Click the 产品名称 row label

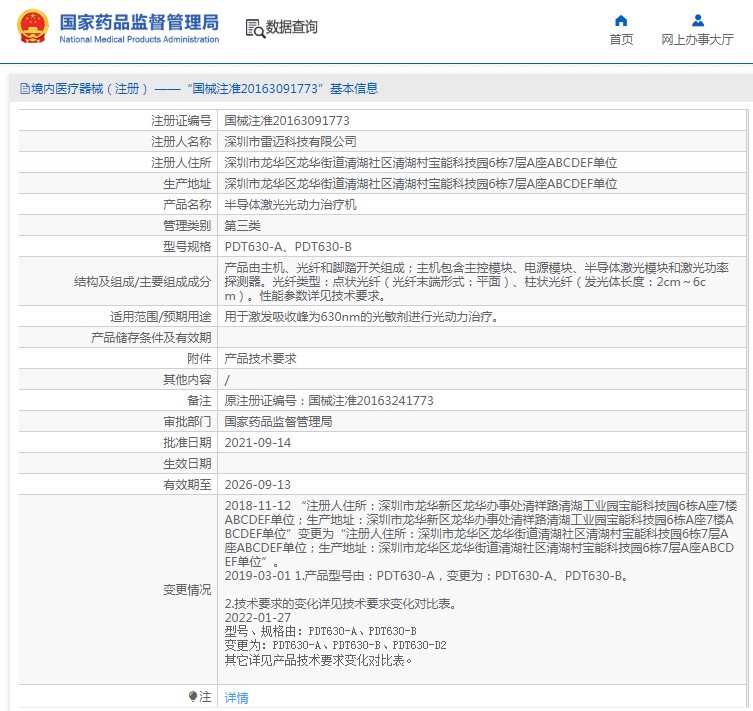187,205
